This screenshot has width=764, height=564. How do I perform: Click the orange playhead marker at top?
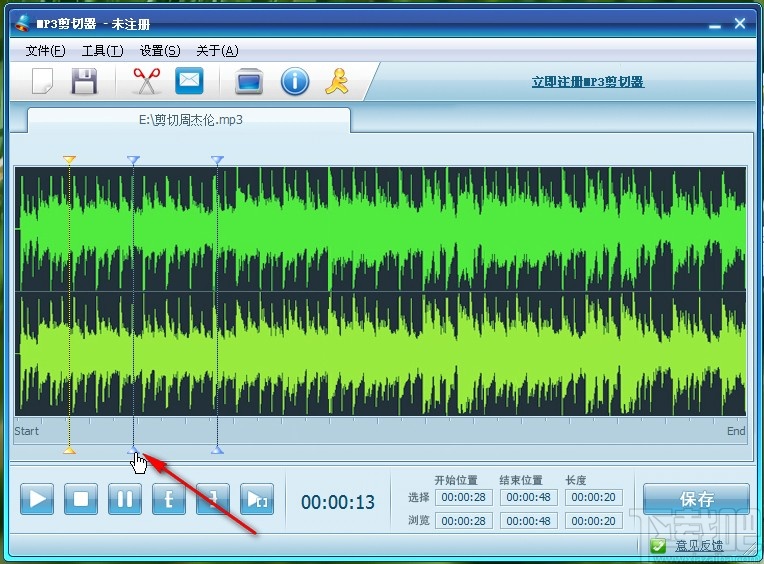(69, 159)
